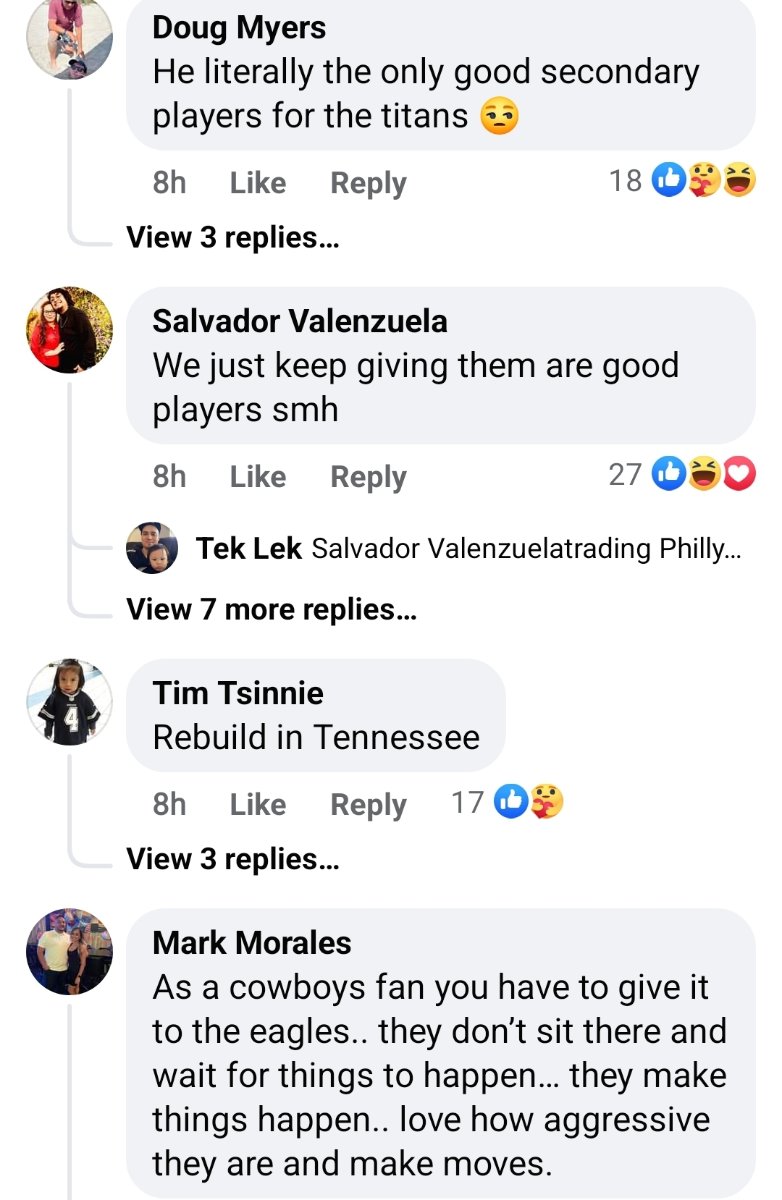782x1200 pixels.
Task: View reaction icons on Salvador Valenzuela's comment
Action: pyautogui.click(x=704, y=475)
